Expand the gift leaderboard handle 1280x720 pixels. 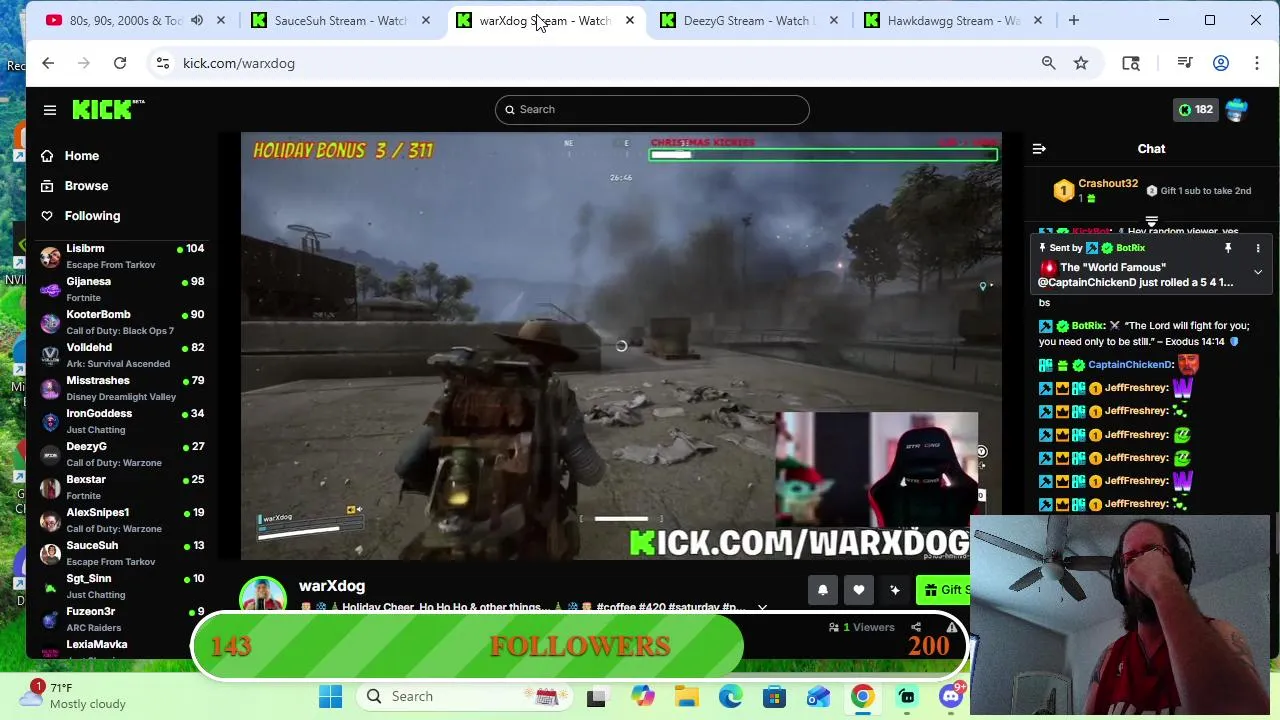(x=1151, y=222)
